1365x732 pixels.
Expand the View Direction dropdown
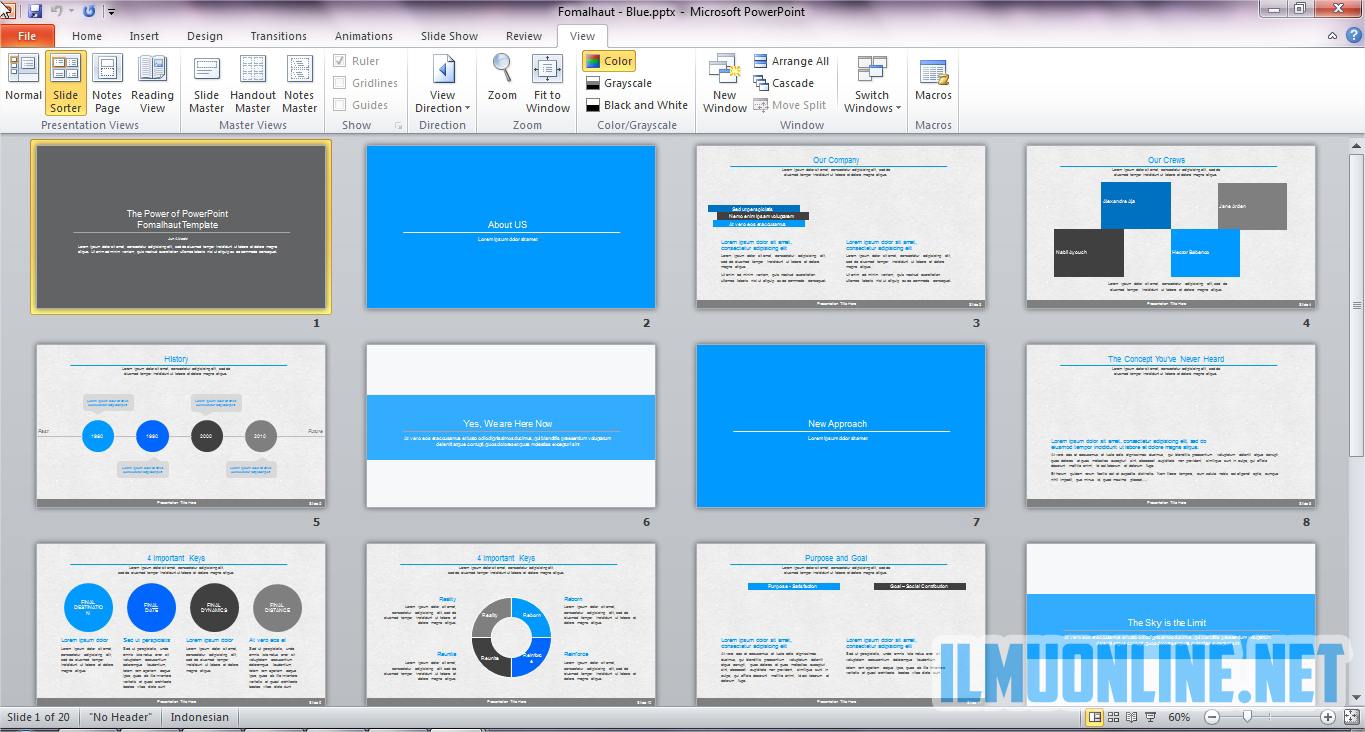coord(443,108)
